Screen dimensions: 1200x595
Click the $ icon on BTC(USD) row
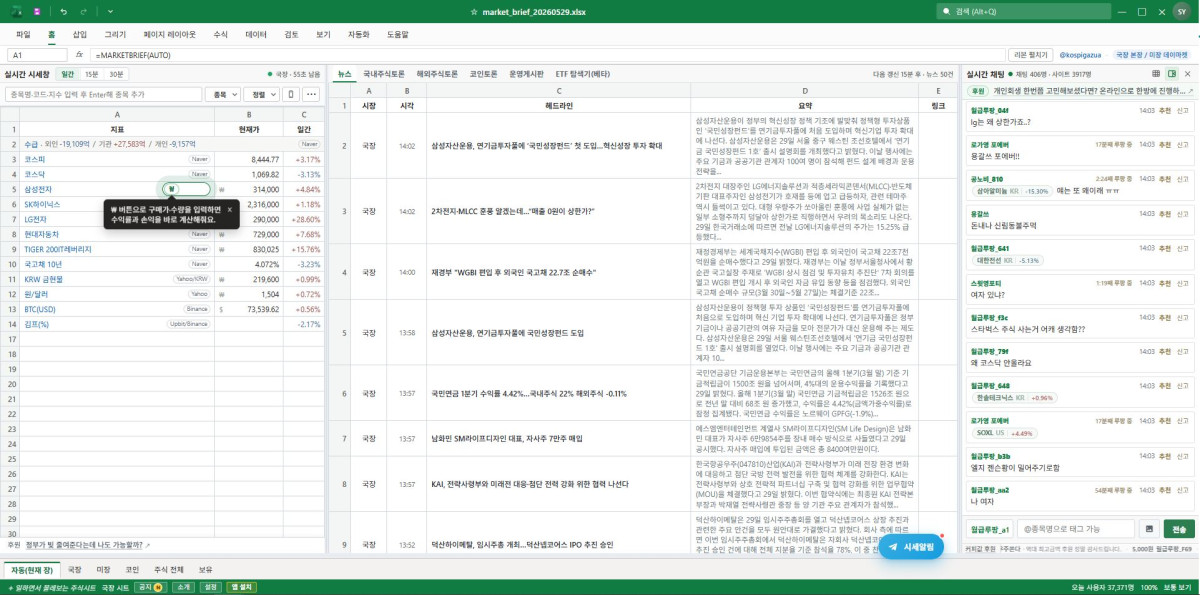tap(222, 309)
